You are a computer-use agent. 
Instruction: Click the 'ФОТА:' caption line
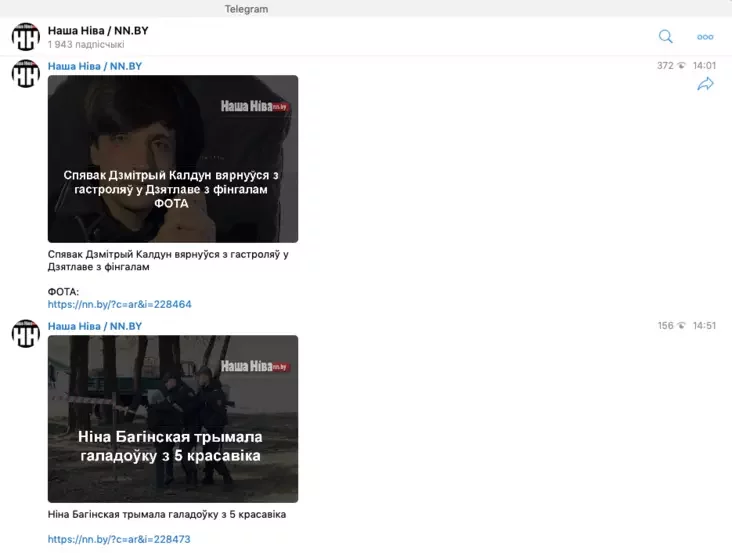(x=63, y=292)
